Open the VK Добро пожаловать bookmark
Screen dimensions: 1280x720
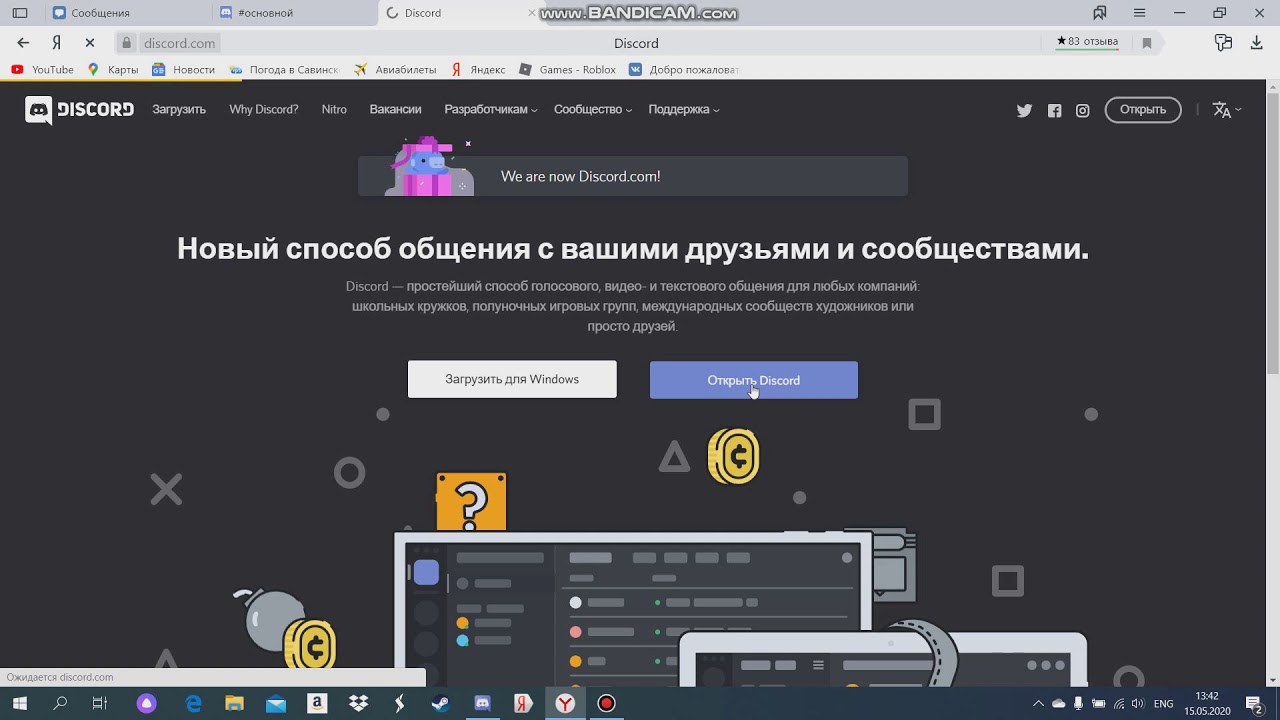684,70
